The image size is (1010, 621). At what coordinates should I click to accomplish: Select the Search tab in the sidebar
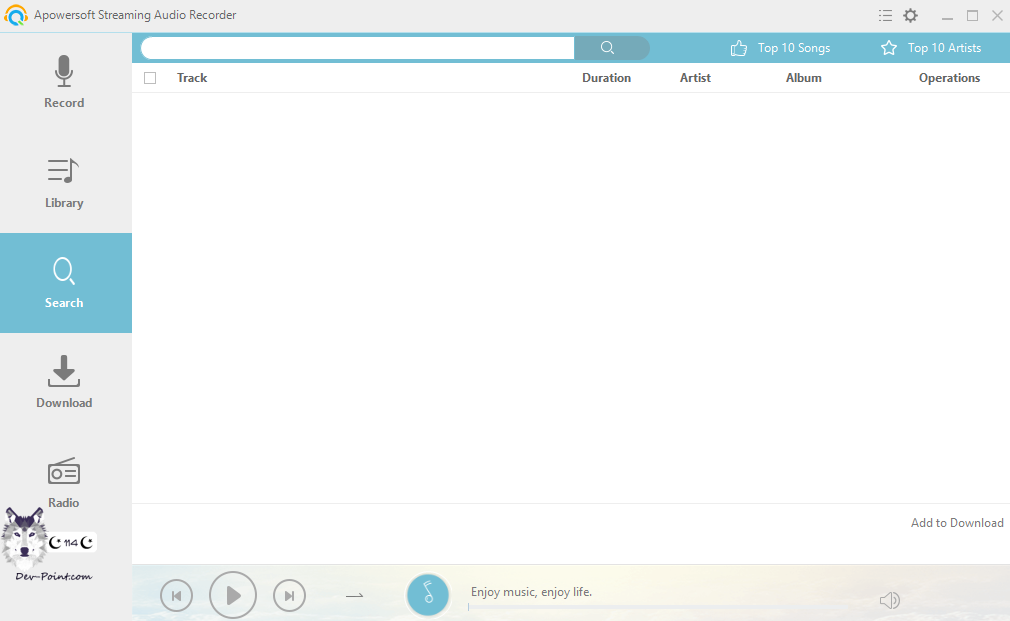64,283
